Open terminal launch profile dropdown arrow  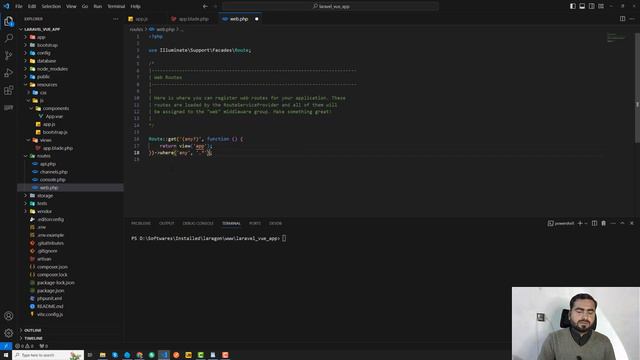point(586,223)
